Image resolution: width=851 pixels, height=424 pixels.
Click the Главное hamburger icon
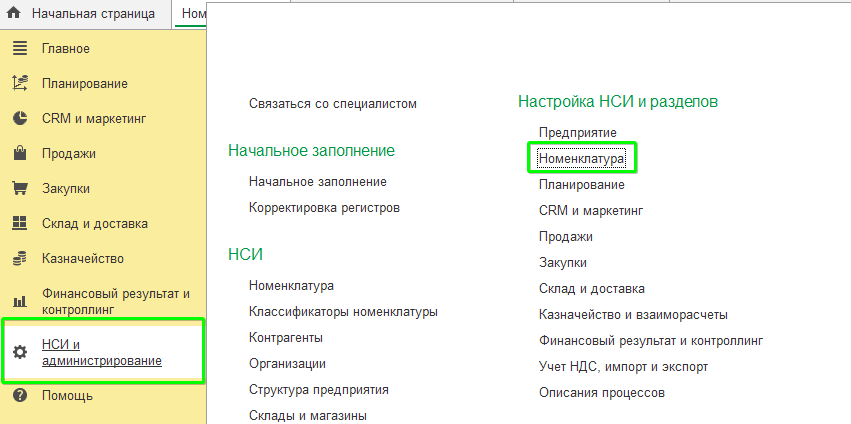coord(20,49)
